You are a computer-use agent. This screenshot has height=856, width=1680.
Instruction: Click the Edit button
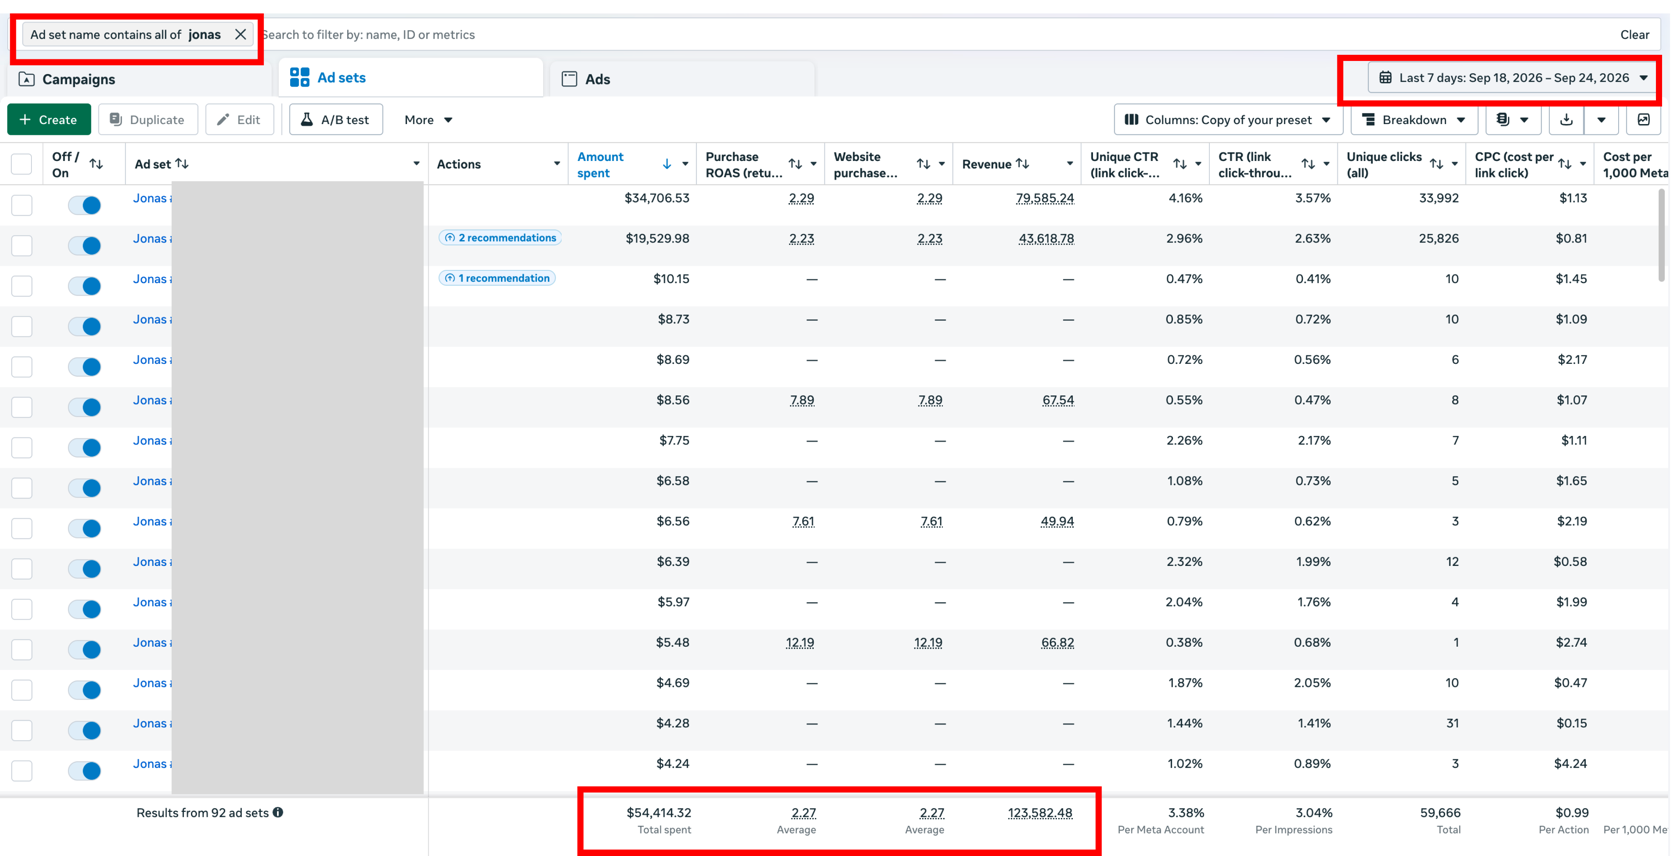[239, 119]
